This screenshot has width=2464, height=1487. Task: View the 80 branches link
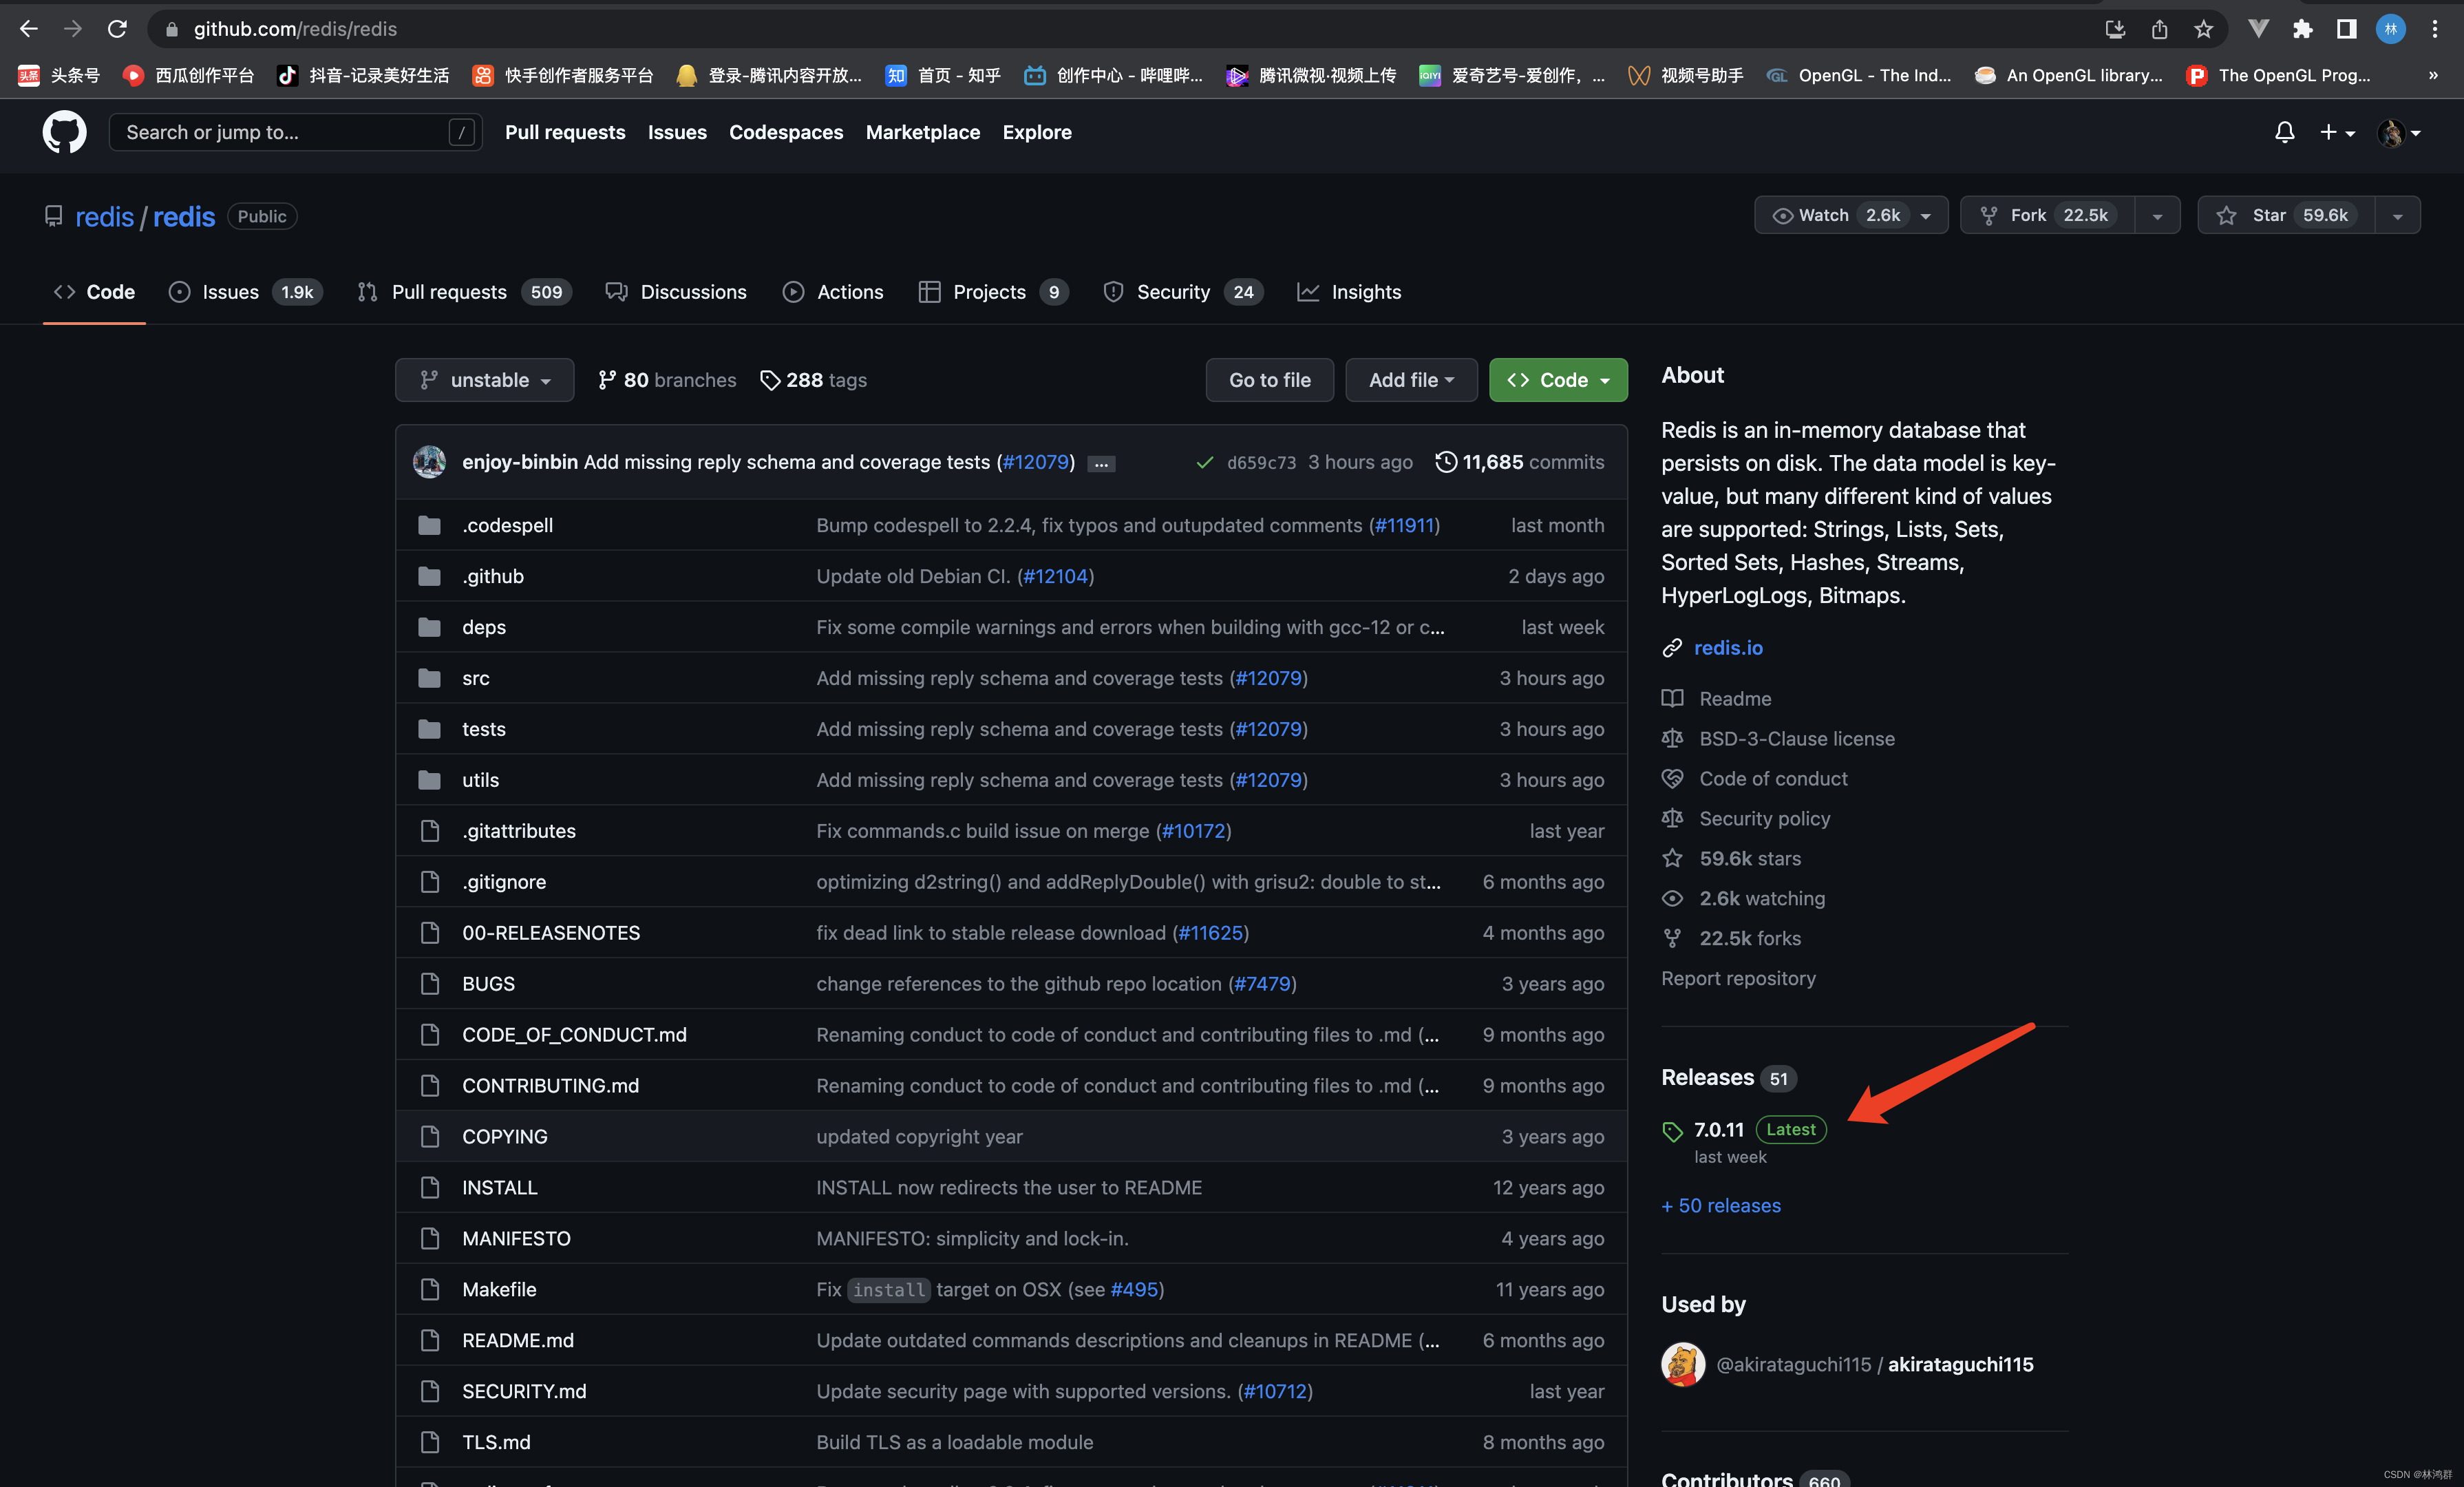click(x=667, y=380)
